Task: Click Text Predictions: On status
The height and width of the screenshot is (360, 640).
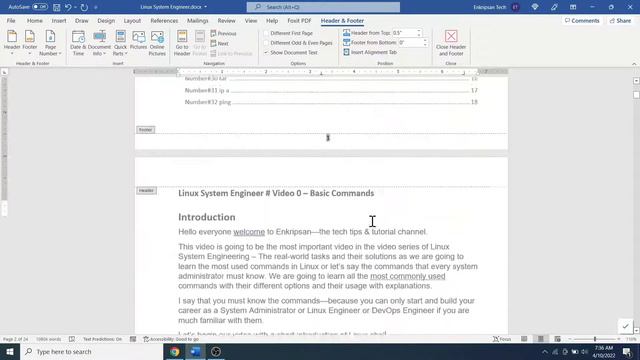Action: coord(102,339)
